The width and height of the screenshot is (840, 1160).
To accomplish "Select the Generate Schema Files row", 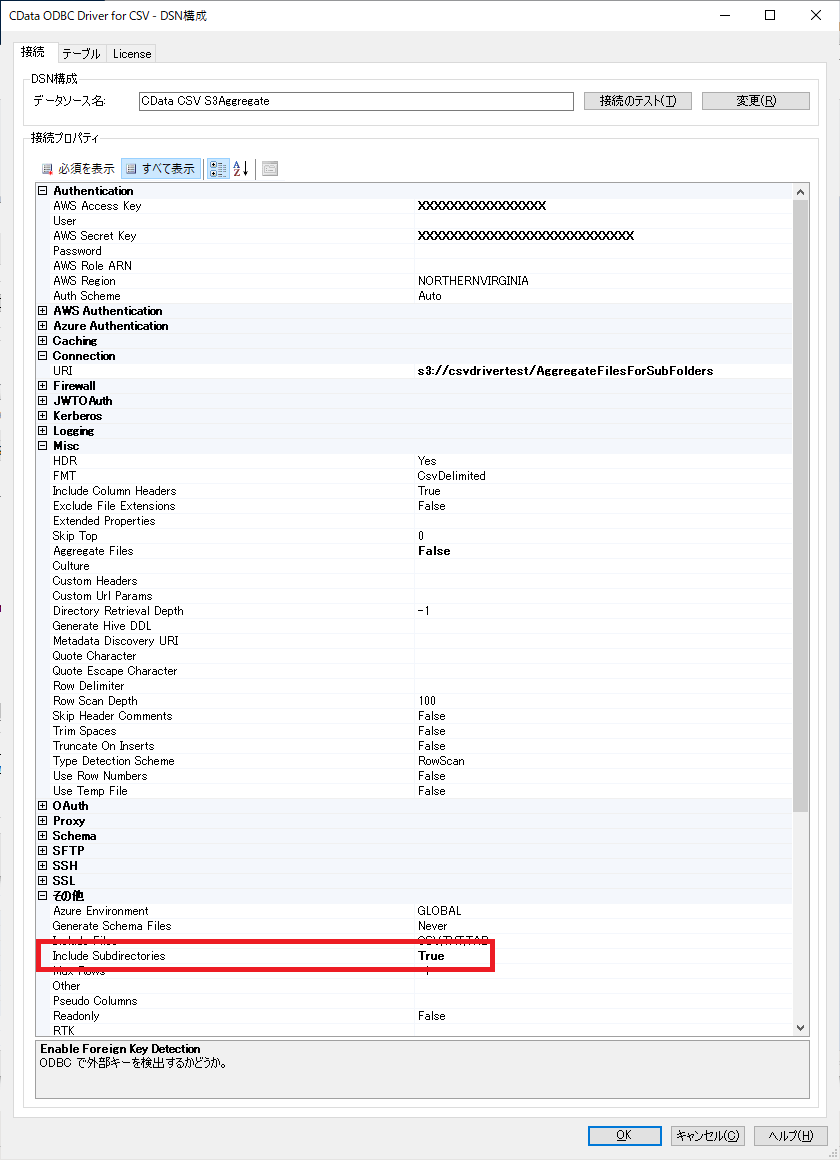I will 420,926.
